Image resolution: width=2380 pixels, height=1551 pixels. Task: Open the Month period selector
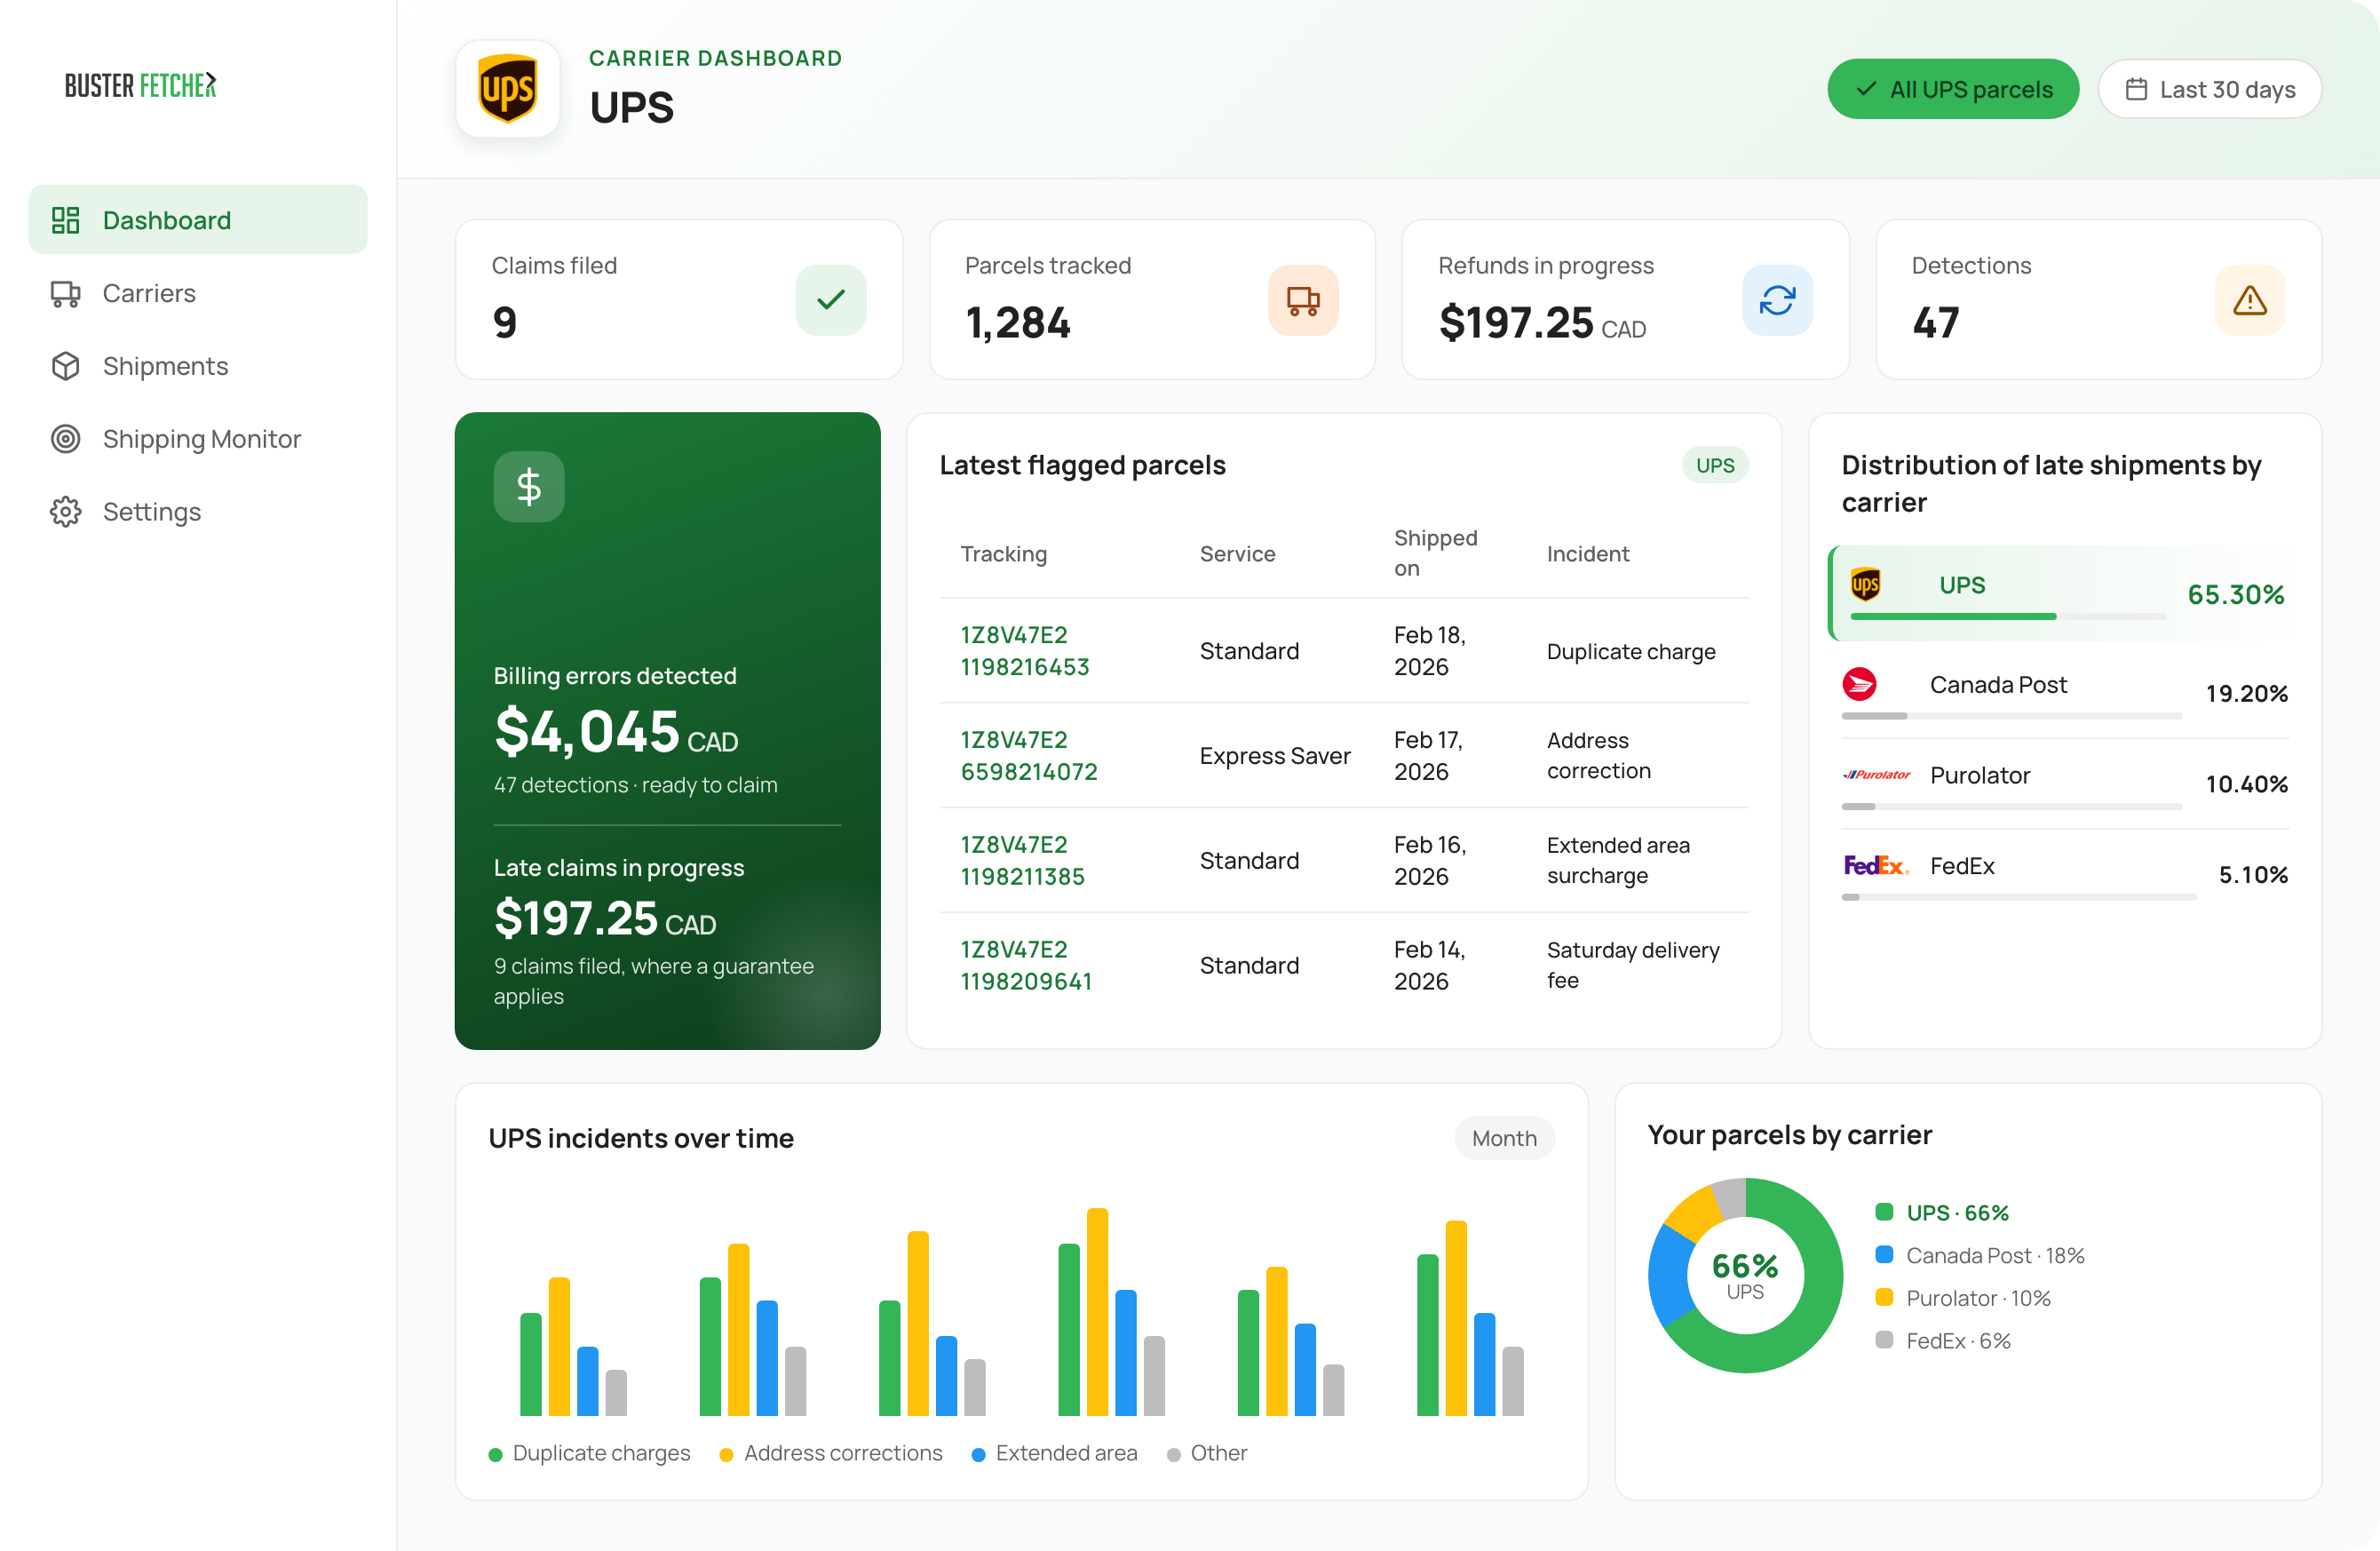pos(1504,1138)
